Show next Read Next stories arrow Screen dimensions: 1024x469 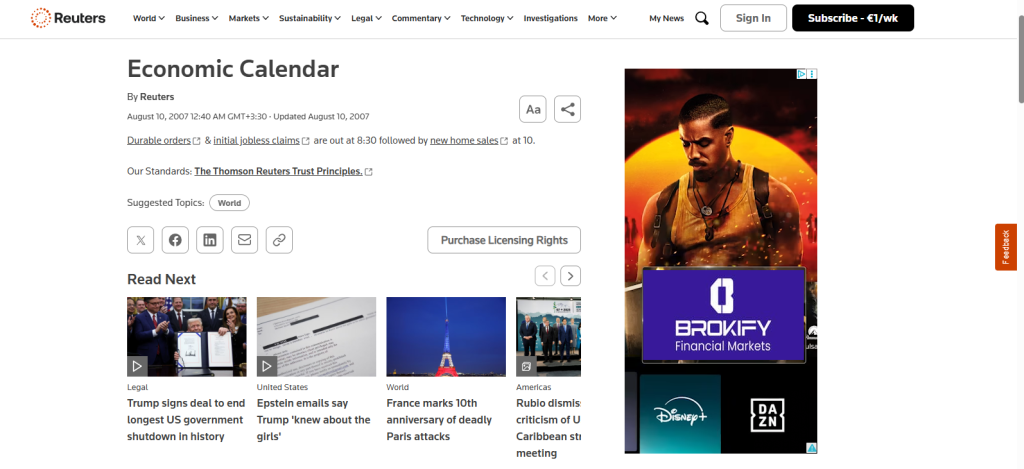click(x=570, y=276)
